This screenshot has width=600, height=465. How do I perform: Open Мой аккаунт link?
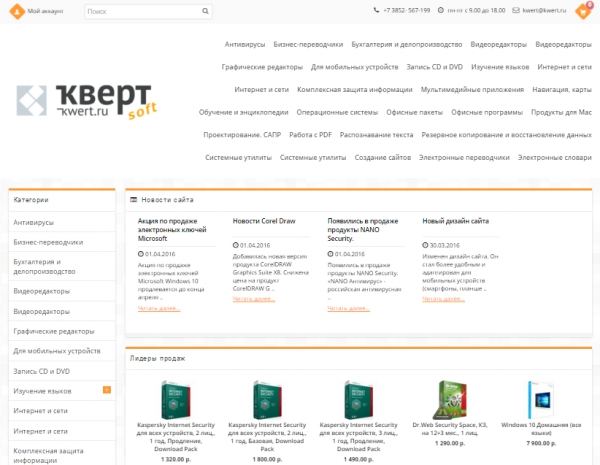click(45, 11)
